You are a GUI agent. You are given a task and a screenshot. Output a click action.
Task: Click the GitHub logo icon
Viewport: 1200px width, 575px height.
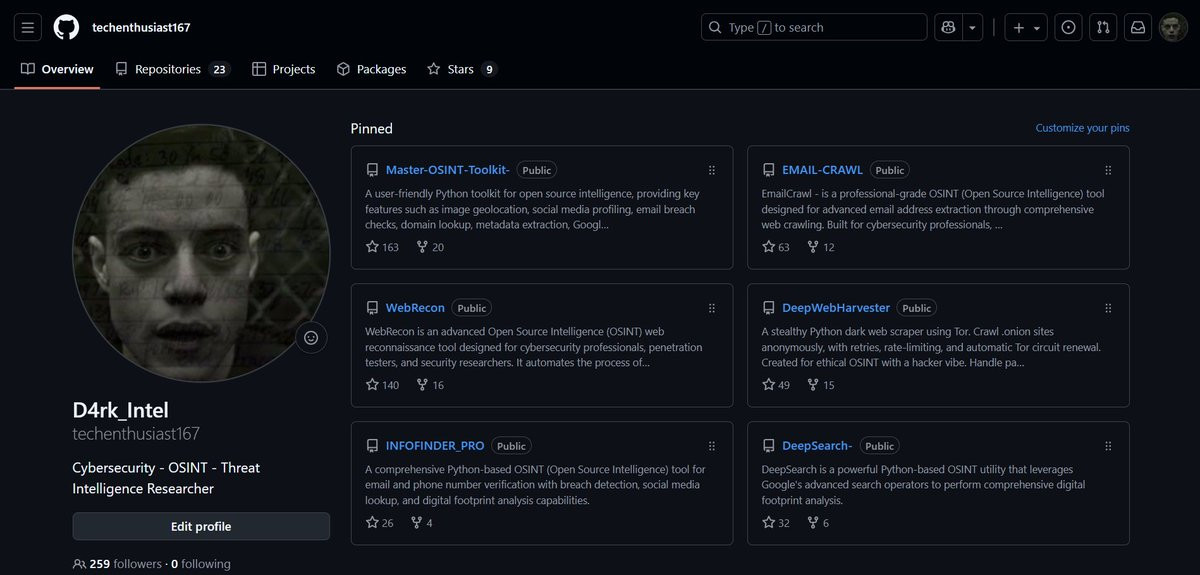[66, 28]
